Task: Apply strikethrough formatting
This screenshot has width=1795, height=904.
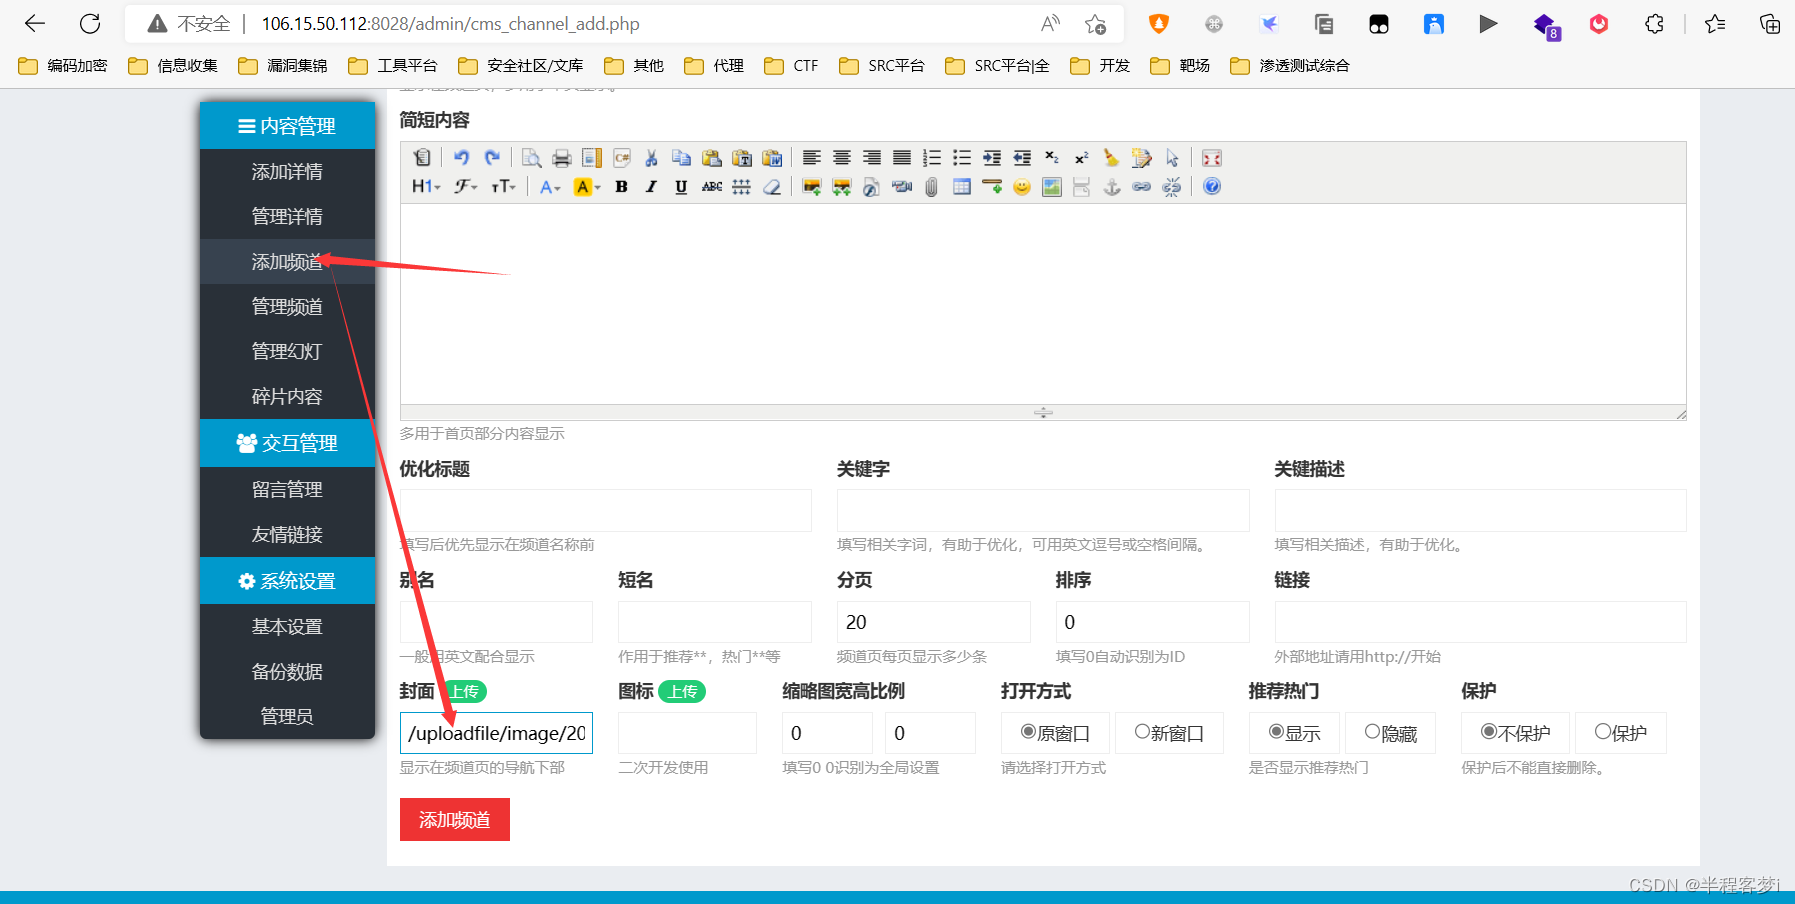Action: [712, 187]
